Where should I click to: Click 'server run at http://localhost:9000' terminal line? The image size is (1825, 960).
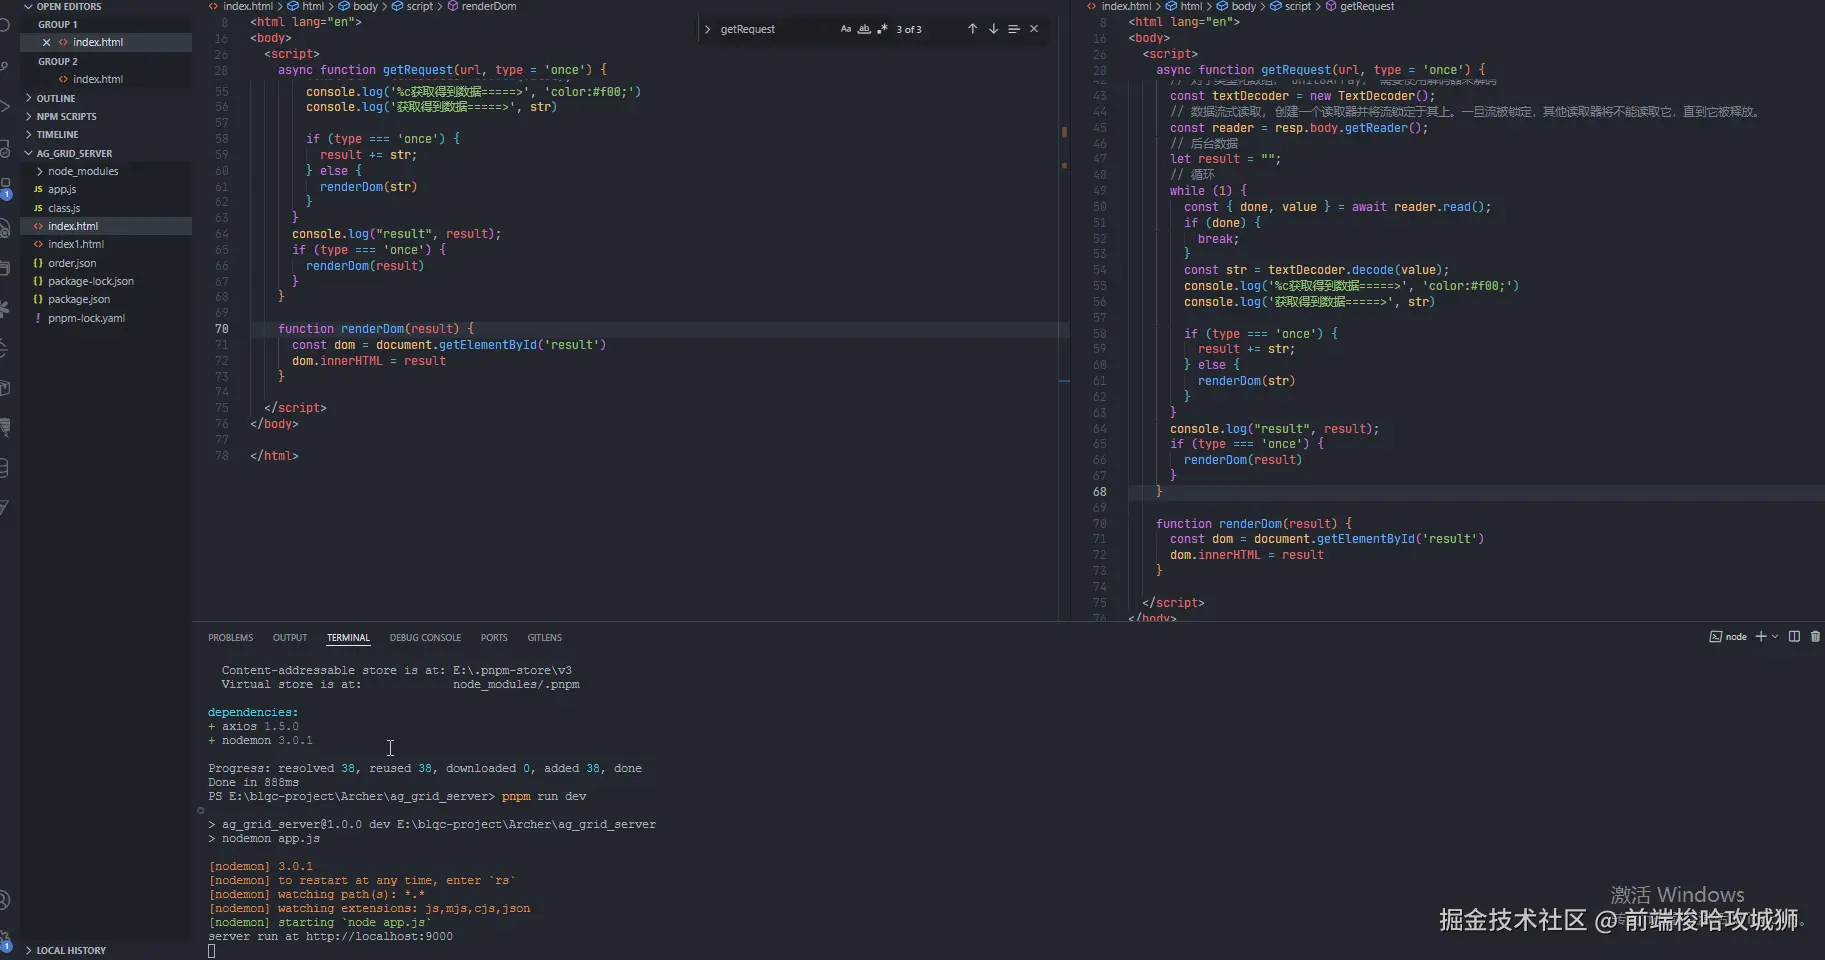[331, 937]
